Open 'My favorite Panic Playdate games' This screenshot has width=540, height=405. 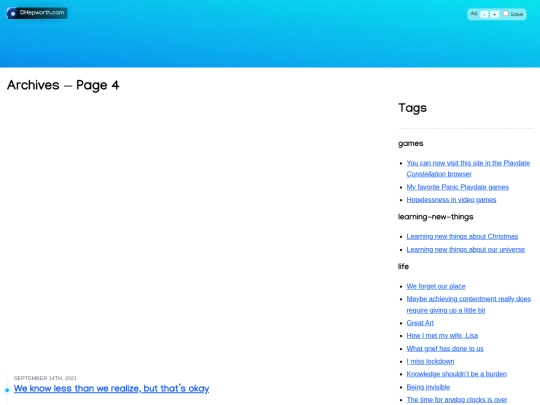tap(457, 187)
